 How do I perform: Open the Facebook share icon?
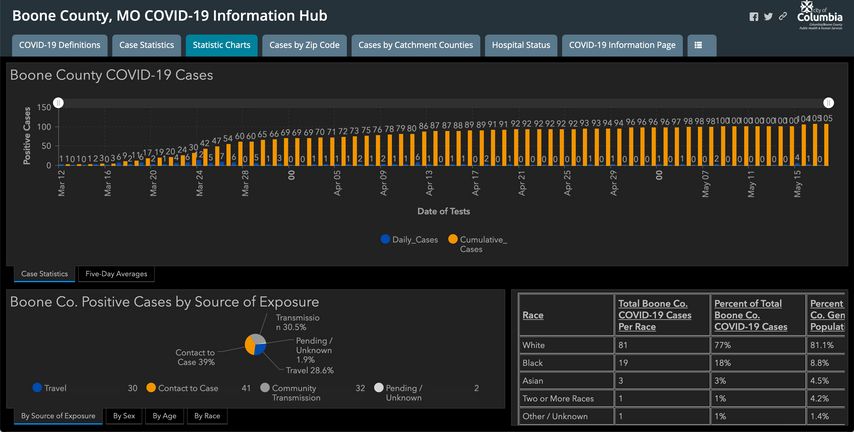pyautogui.click(x=754, y=17)
